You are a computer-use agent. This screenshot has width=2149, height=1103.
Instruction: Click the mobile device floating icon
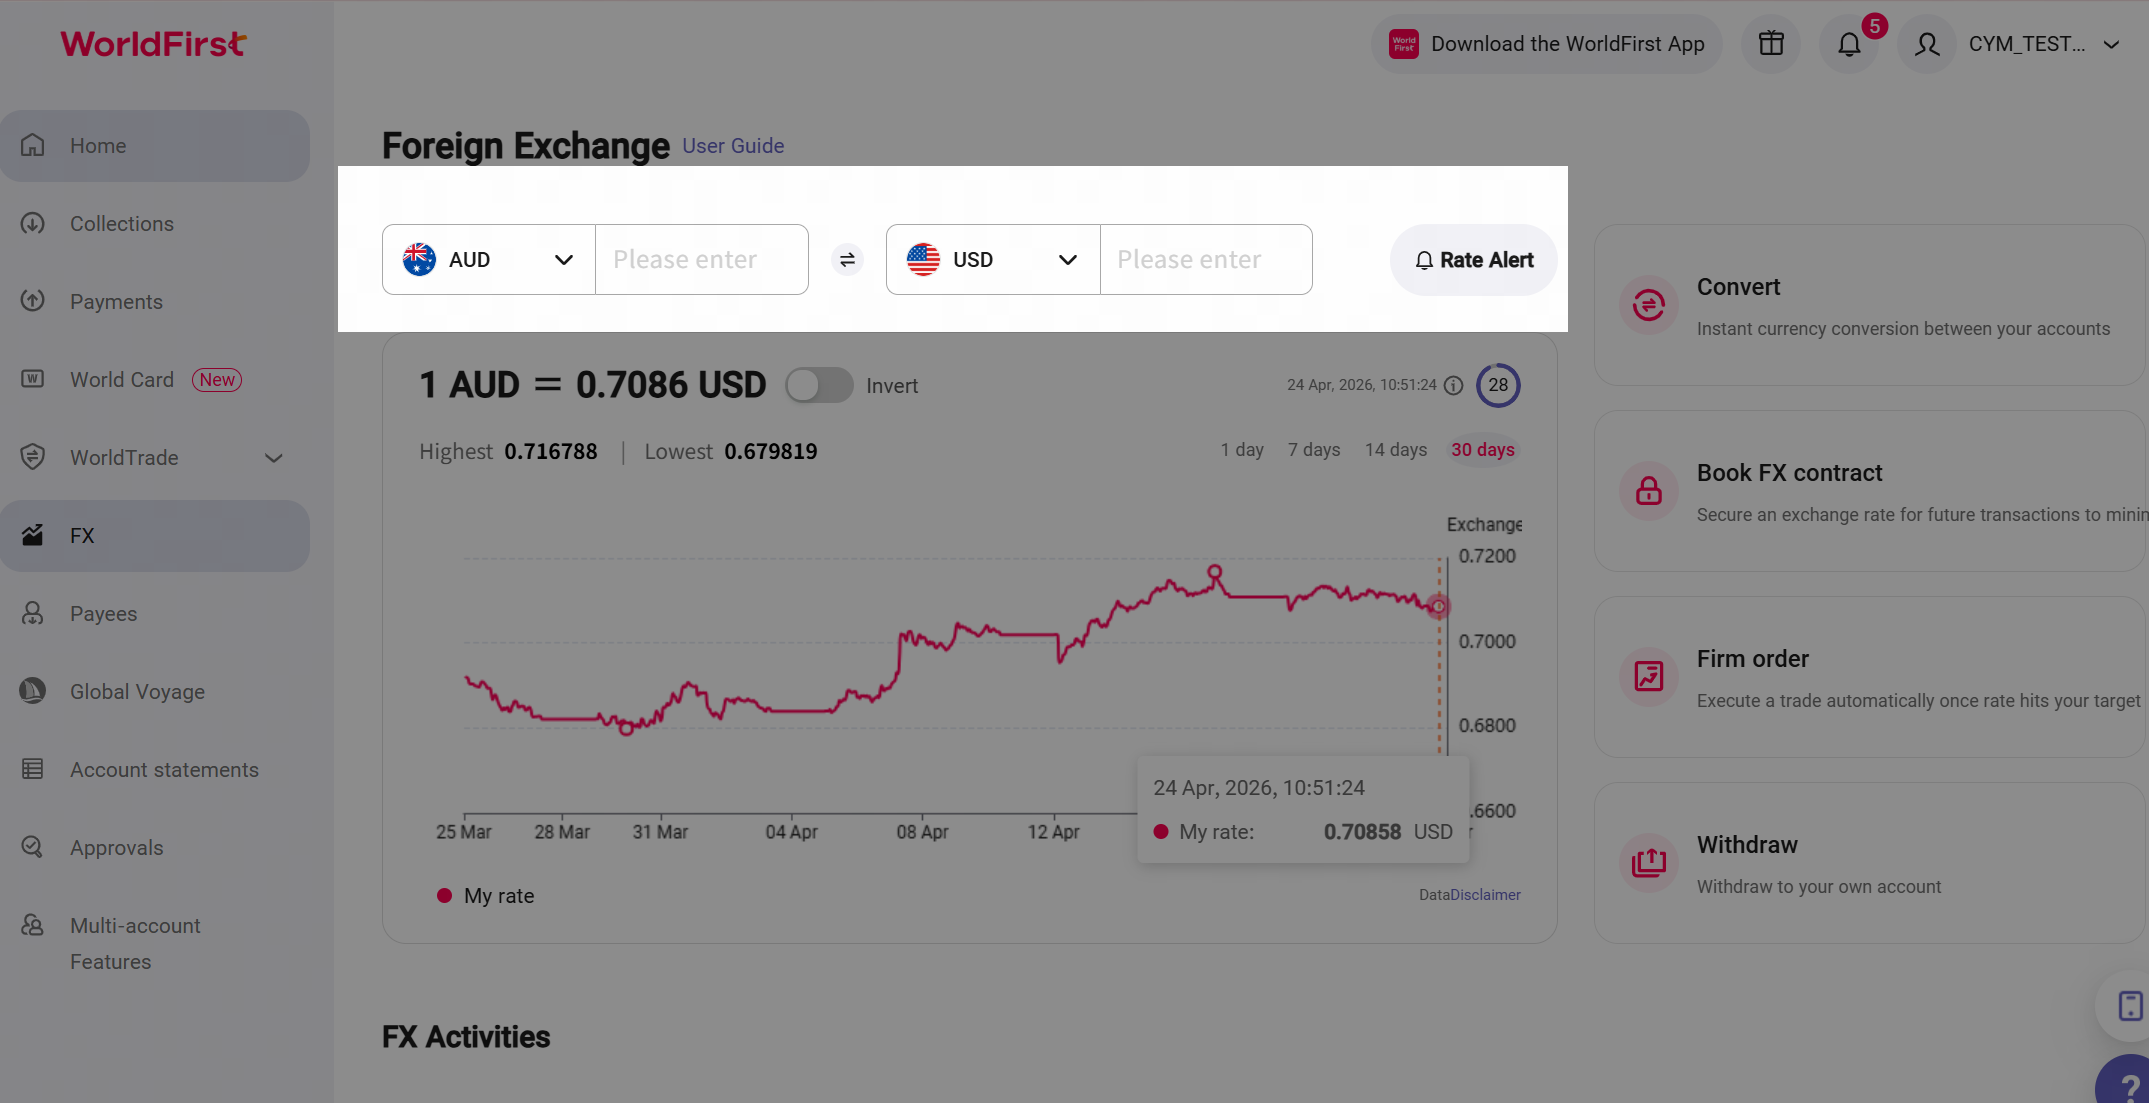2130,1006
